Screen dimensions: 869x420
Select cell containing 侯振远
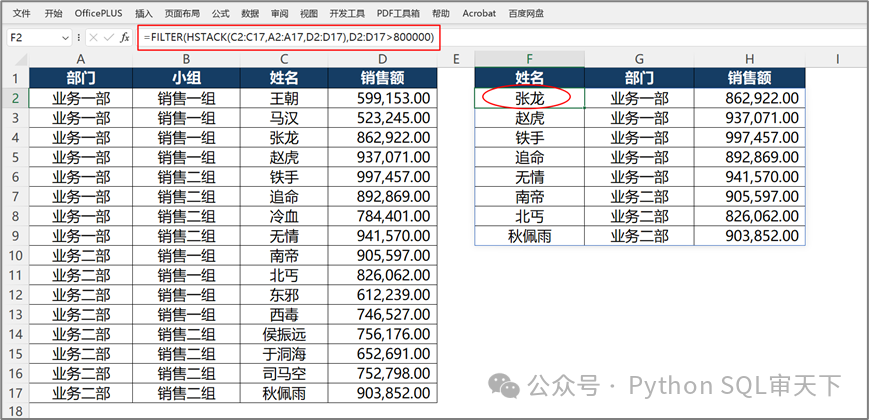point(284,334)
